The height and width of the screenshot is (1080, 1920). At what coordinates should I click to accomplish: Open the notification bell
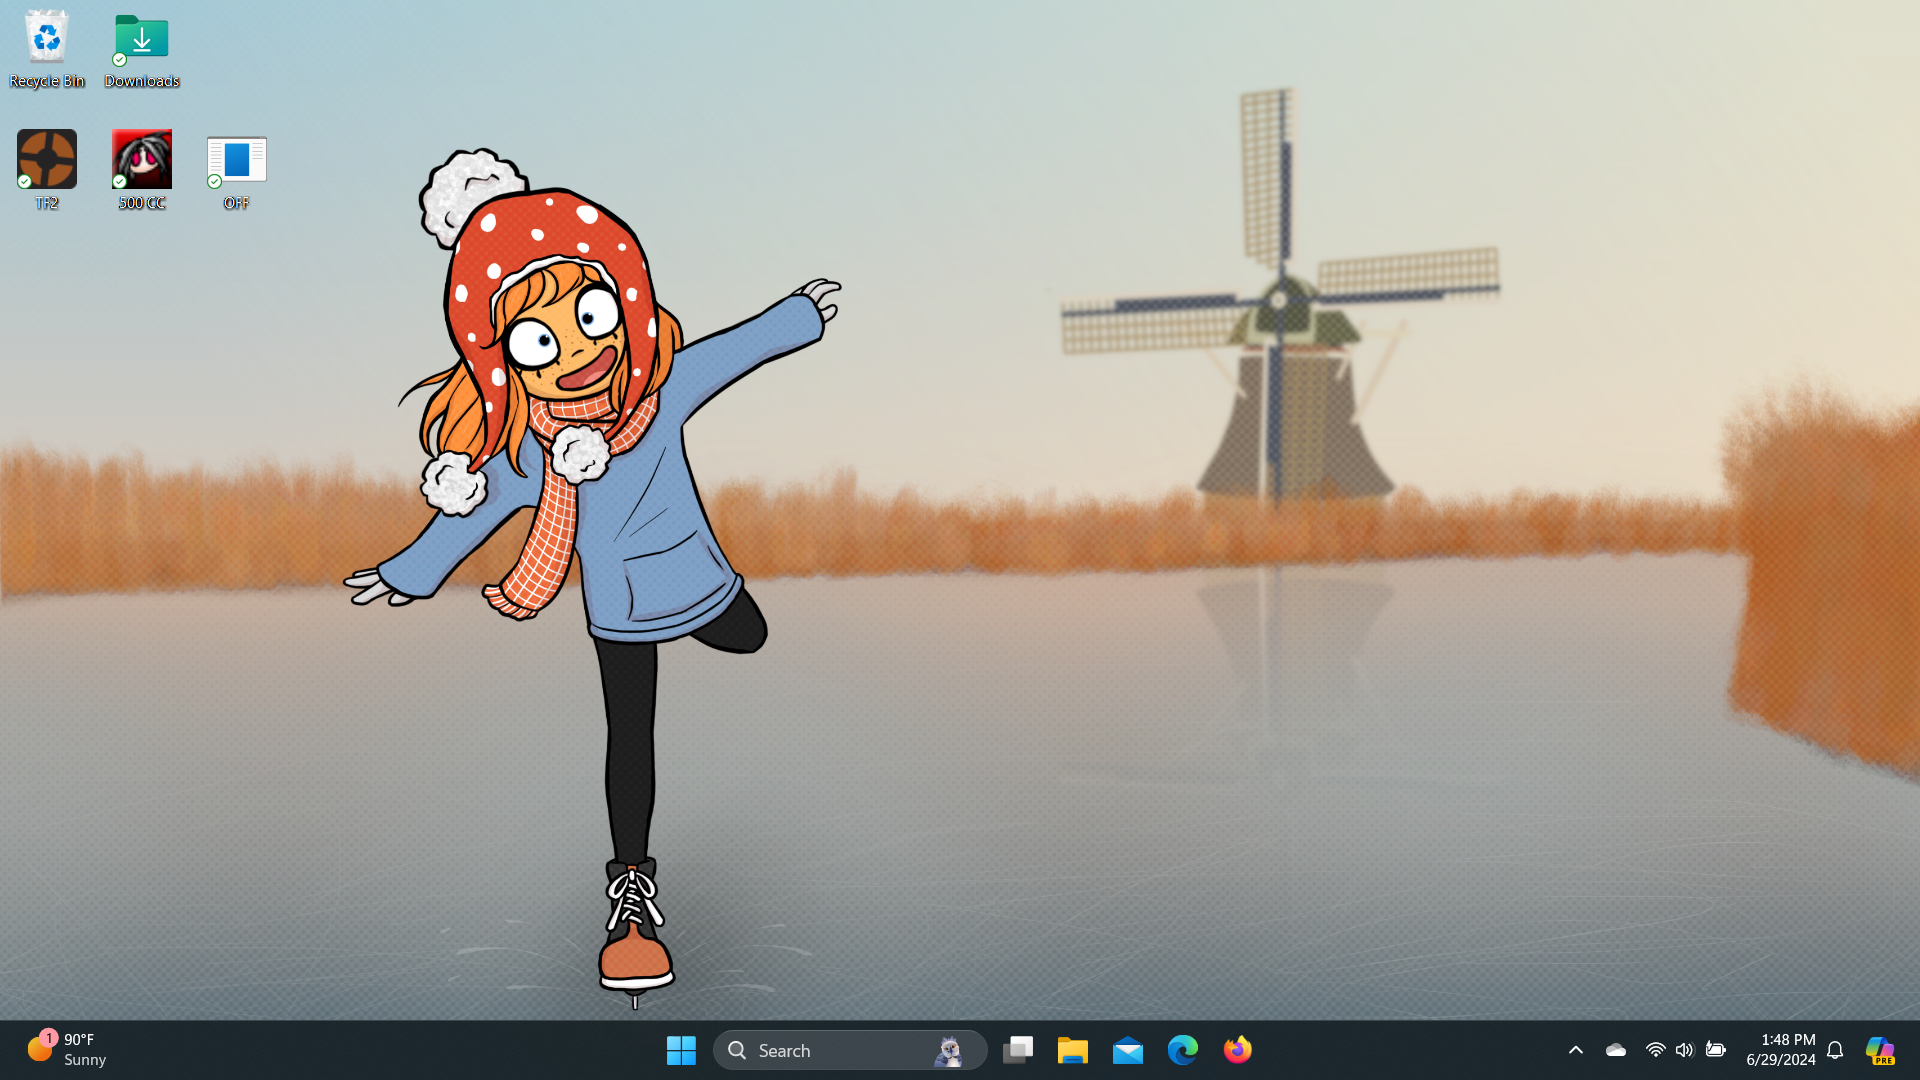pyautogui.click(x=1835, y=1050)
